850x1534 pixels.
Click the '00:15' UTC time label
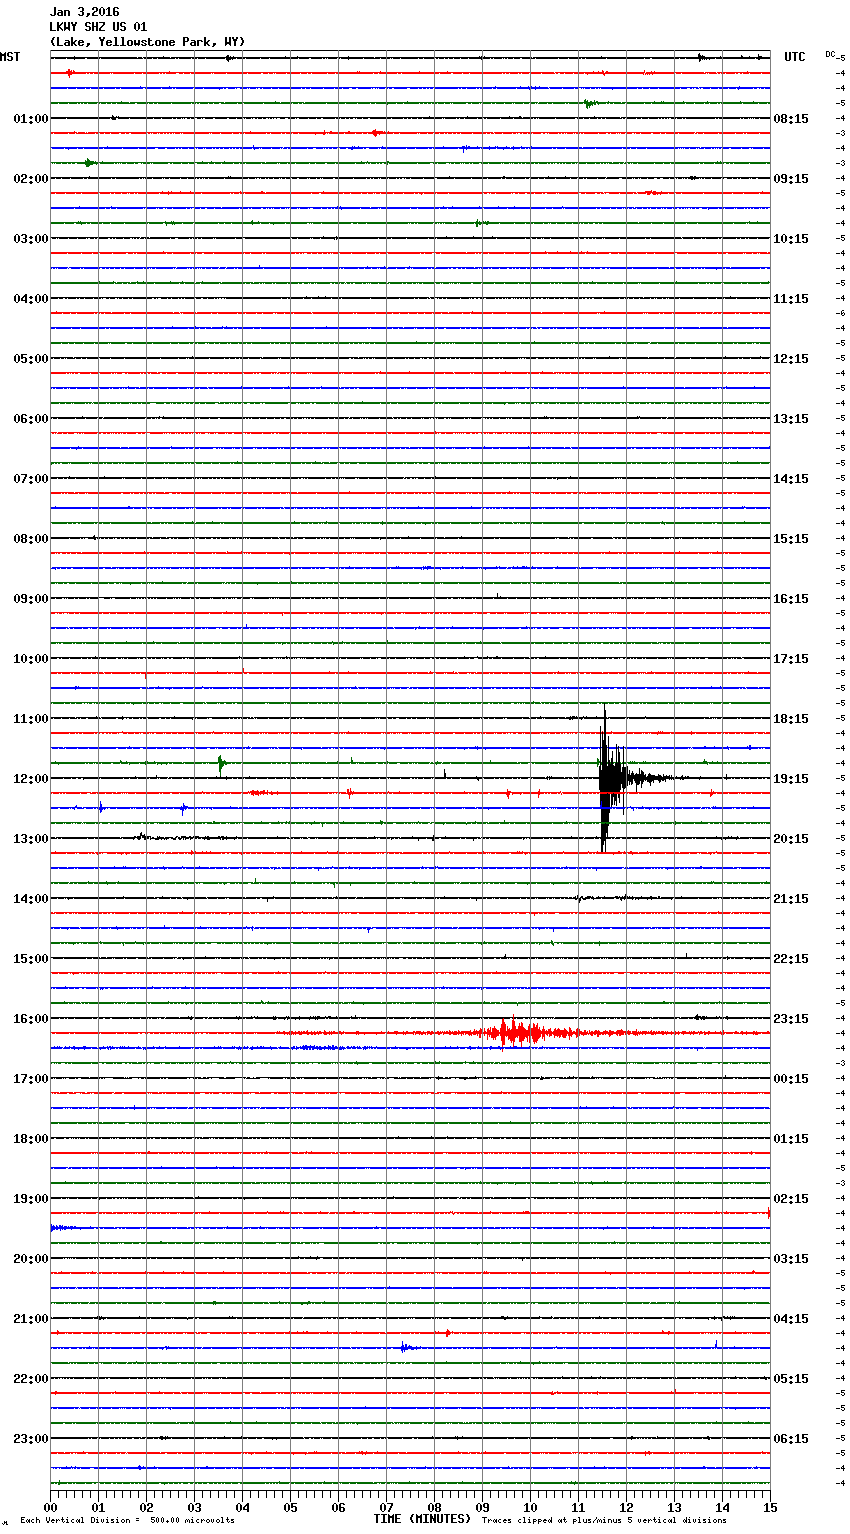point(791,1079)
